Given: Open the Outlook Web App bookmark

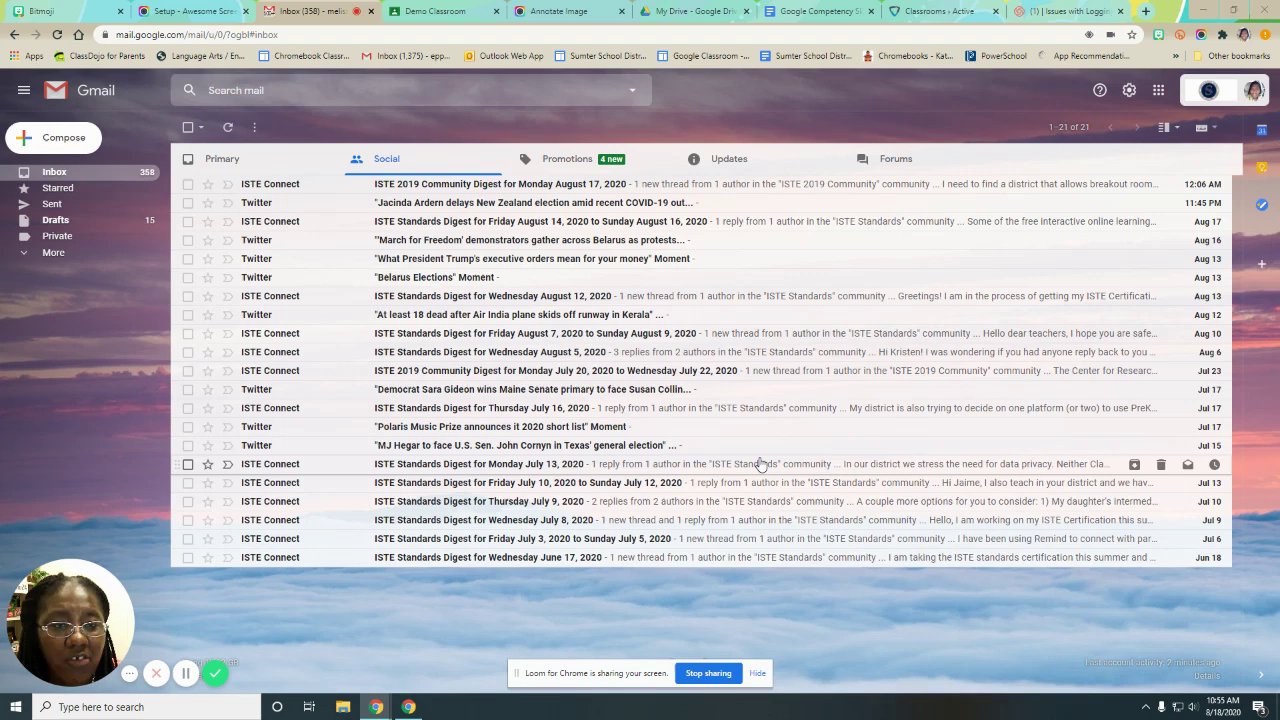Looking at the screenshot, I should click(504, 56).
